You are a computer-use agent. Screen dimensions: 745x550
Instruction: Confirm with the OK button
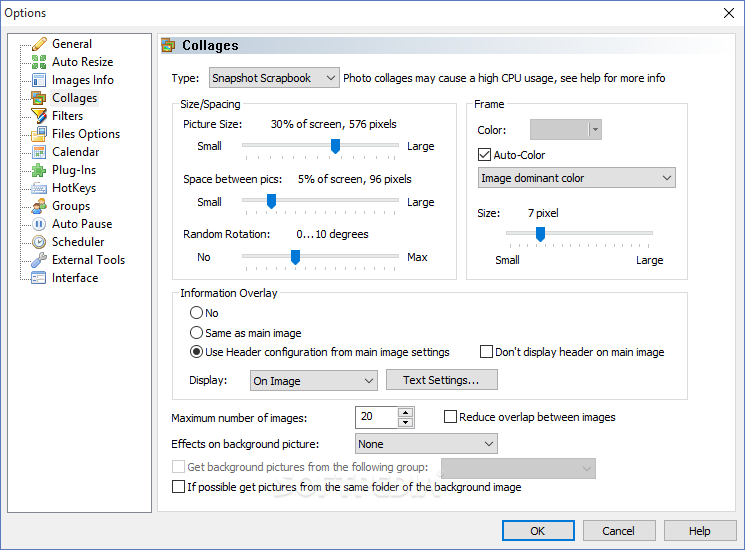[x=538, y=531]
